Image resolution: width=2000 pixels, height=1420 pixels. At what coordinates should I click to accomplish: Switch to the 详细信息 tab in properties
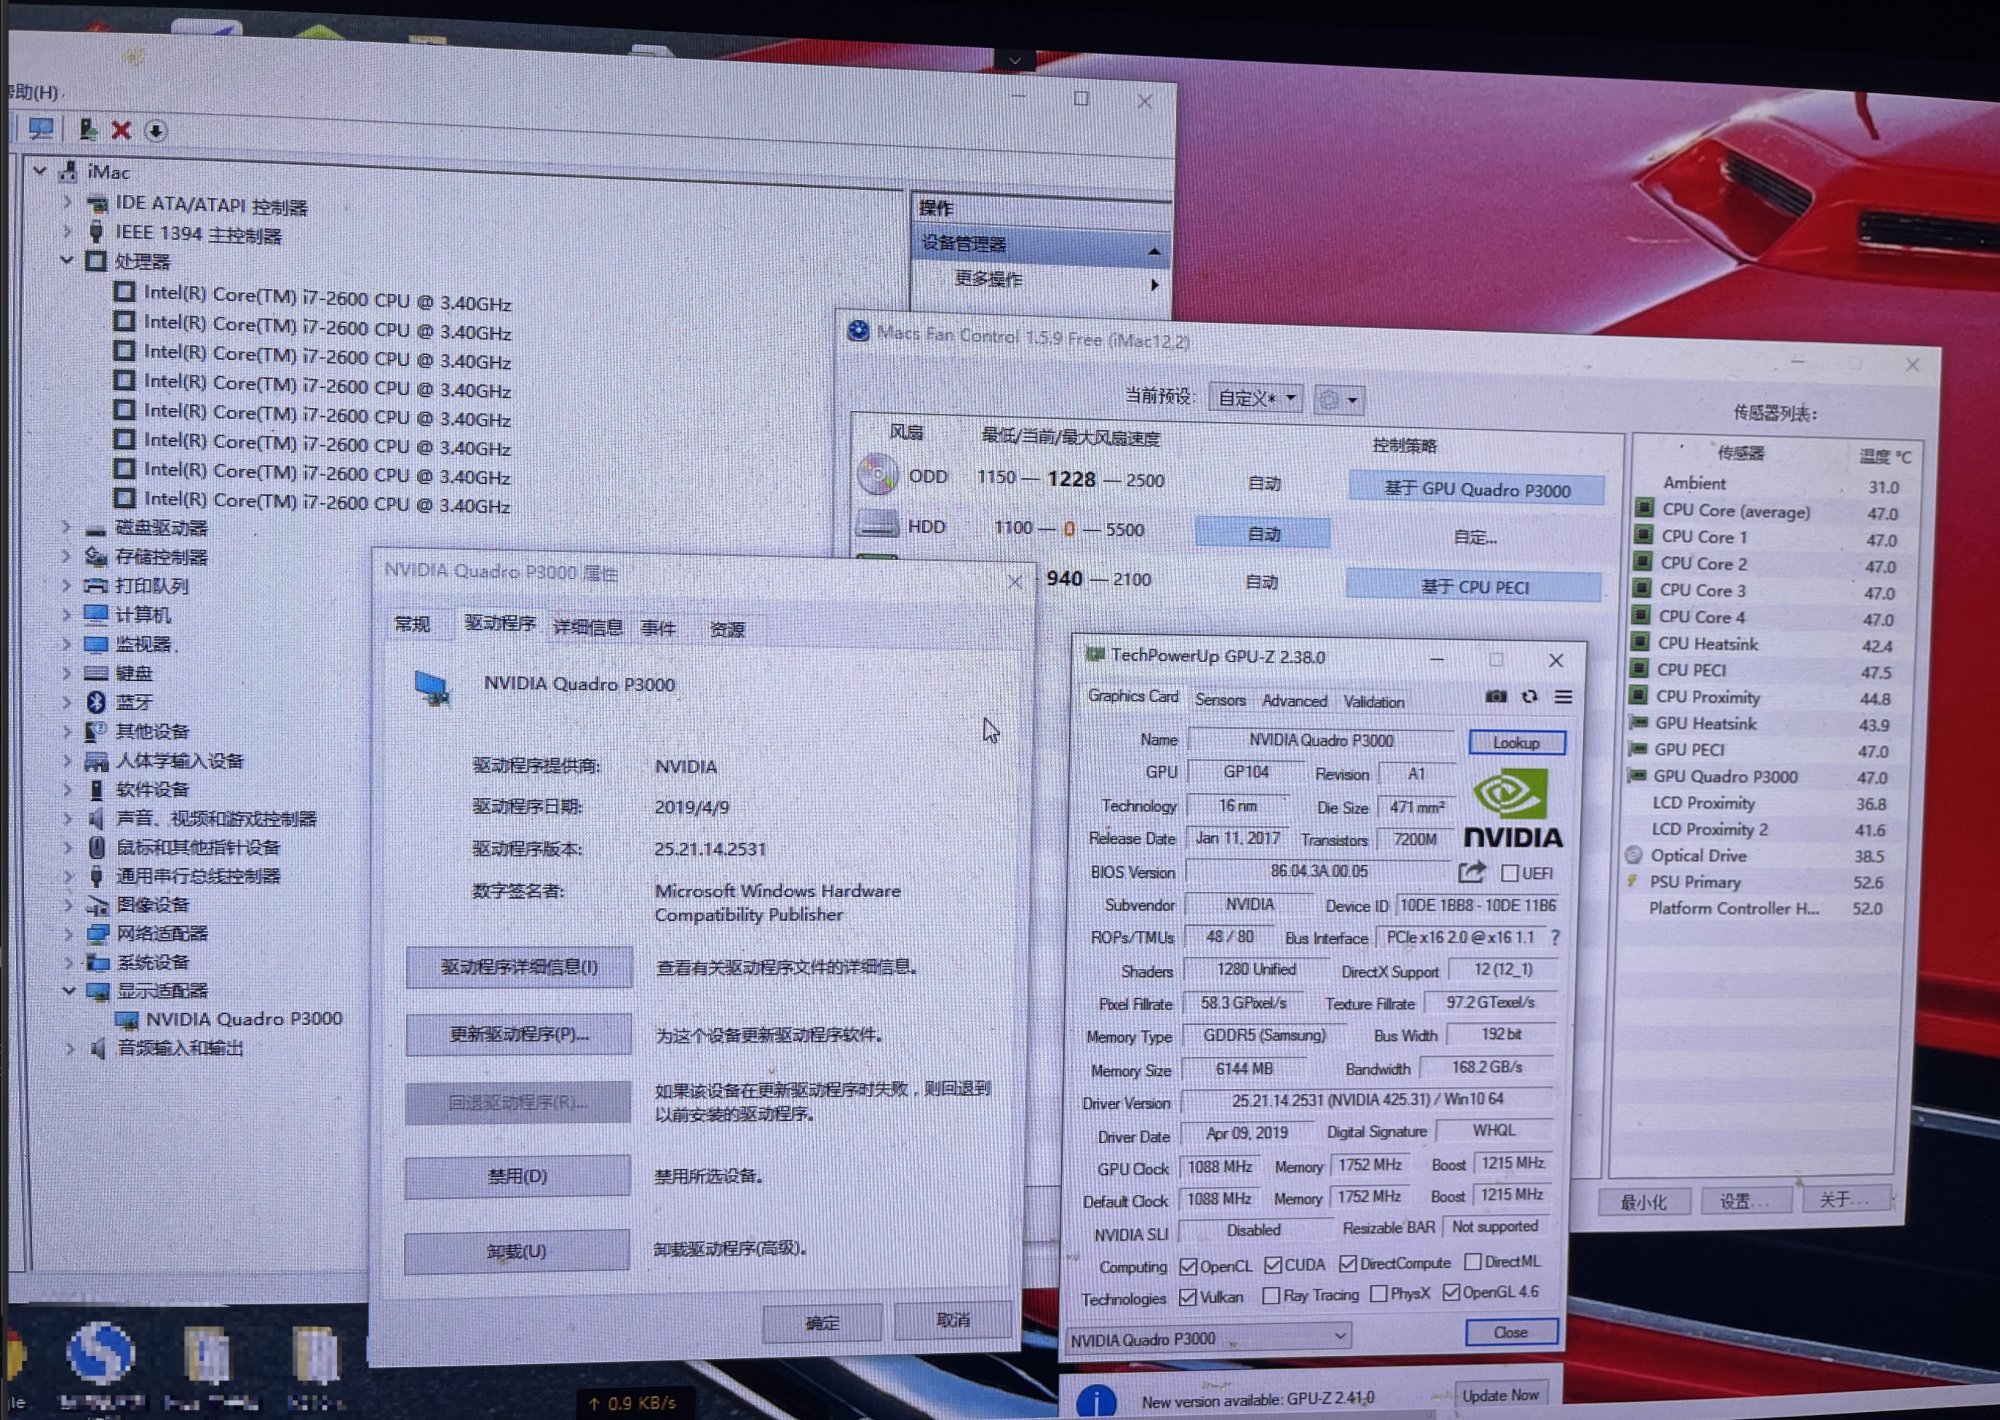pyautogui.click(x=588, y=627)
